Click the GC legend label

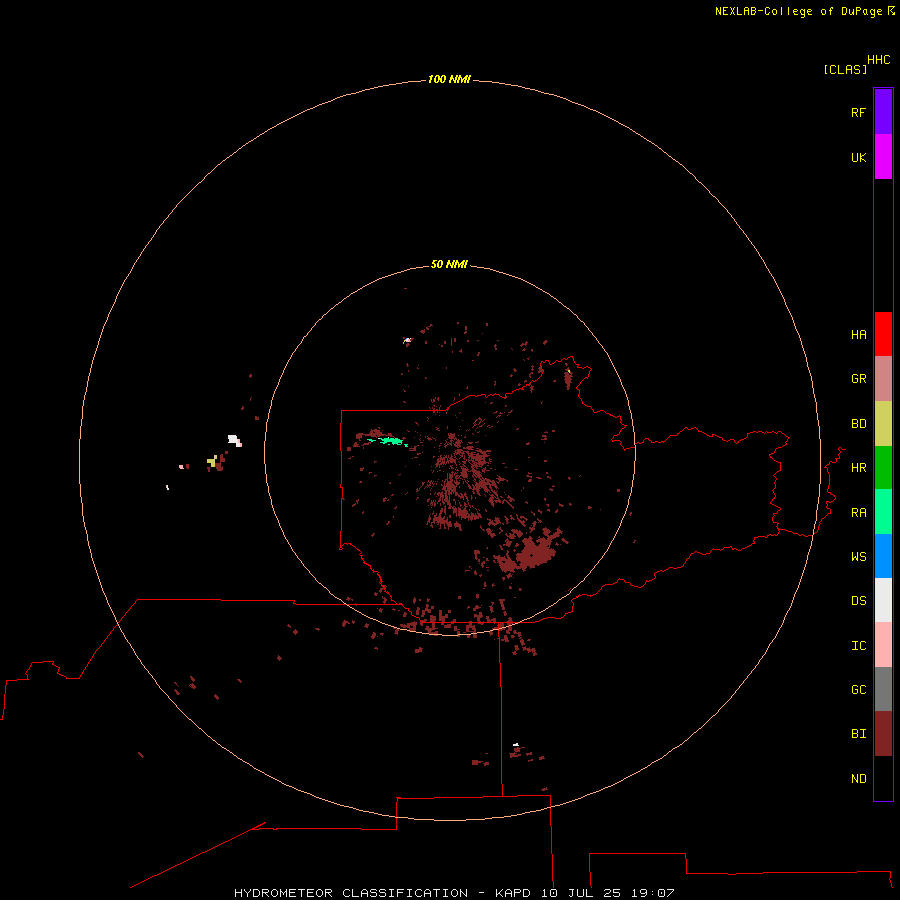pos(858,690)
